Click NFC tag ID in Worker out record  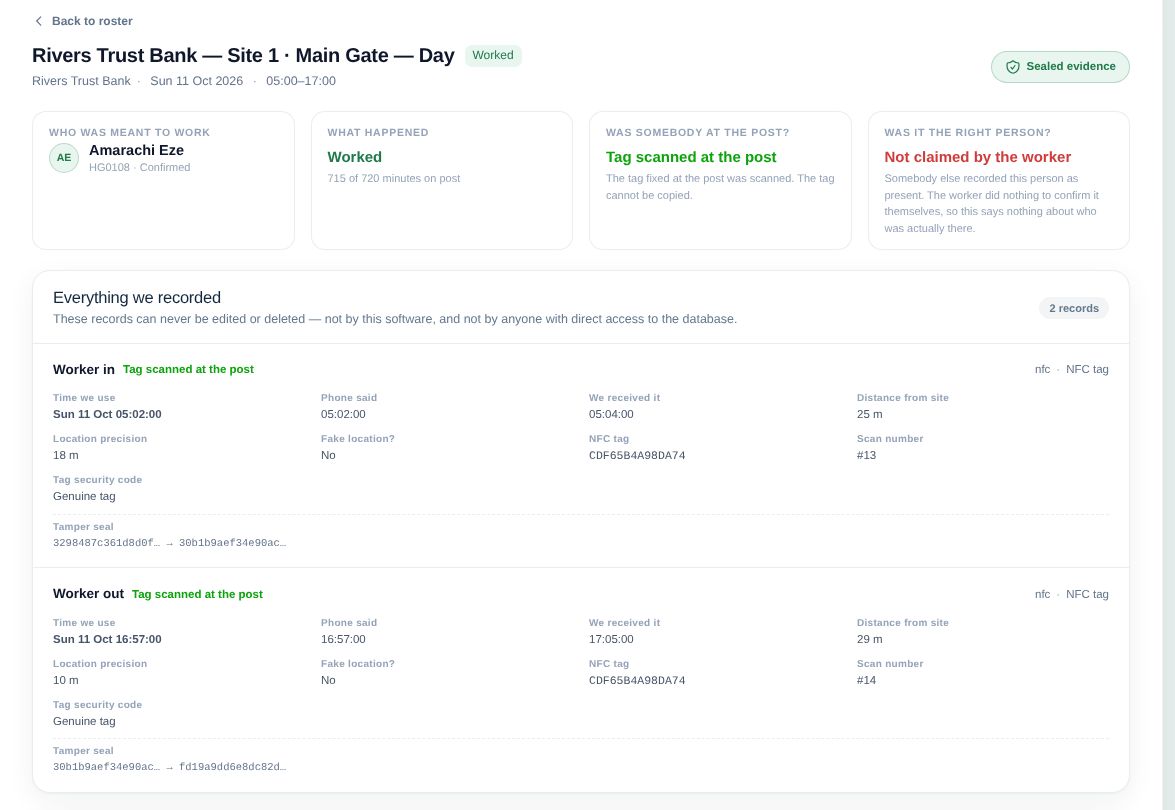[637, 680]
